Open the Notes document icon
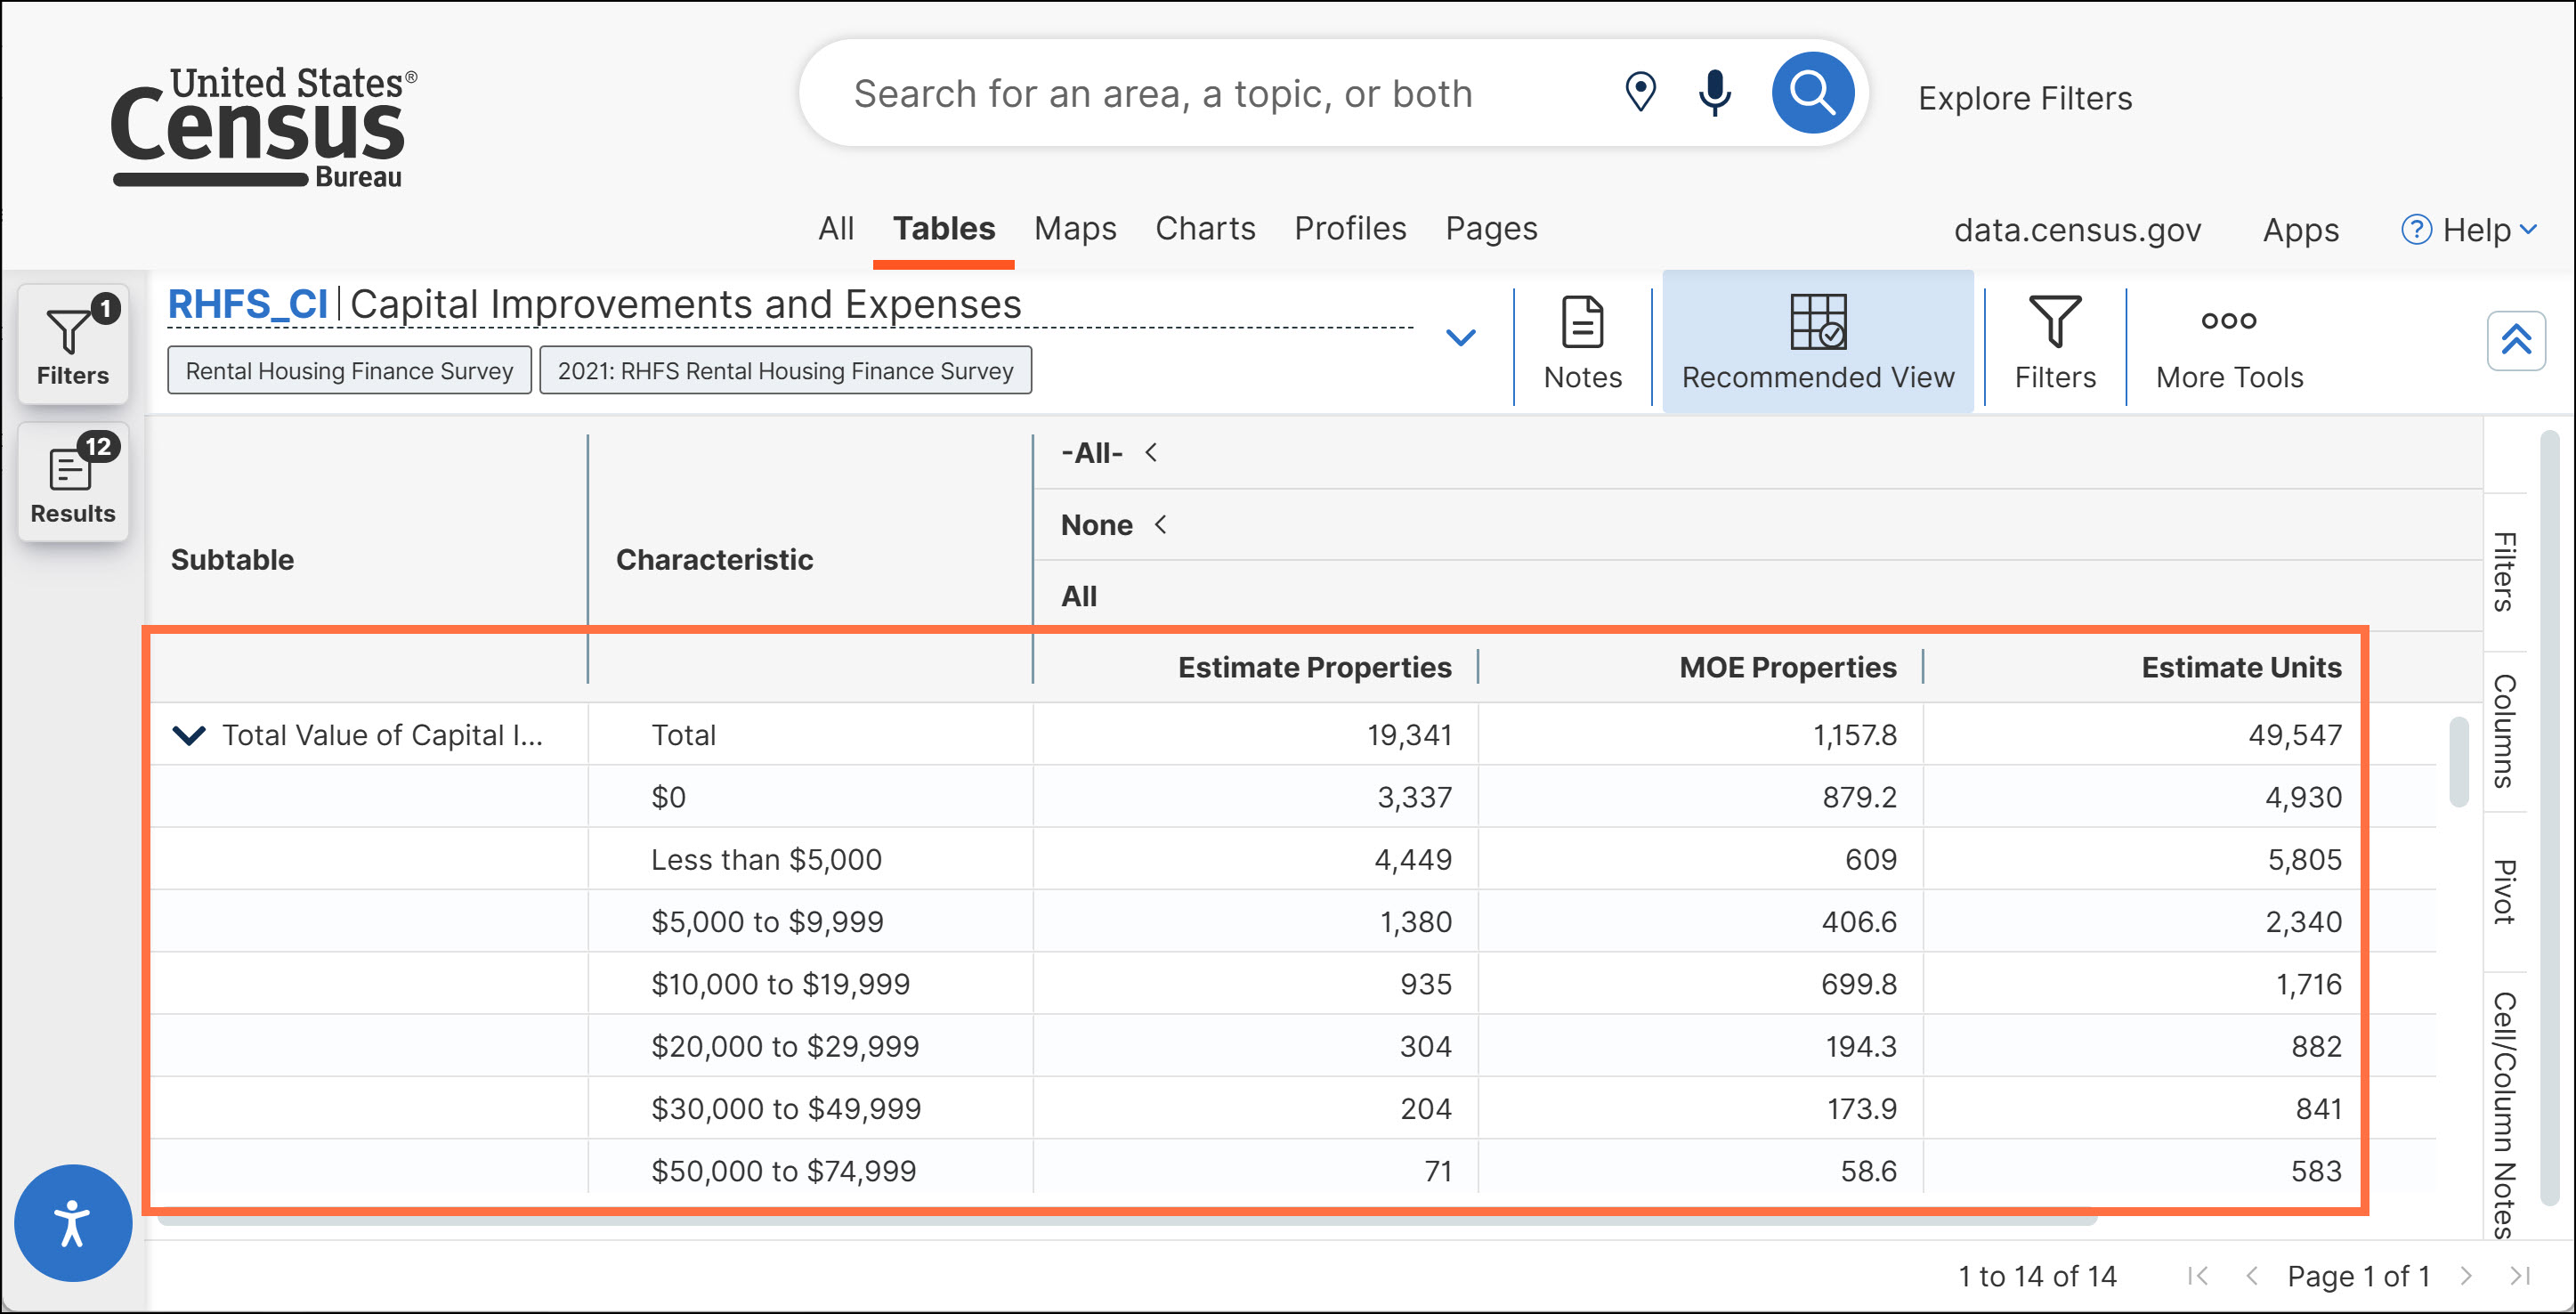 point(1582,341)
